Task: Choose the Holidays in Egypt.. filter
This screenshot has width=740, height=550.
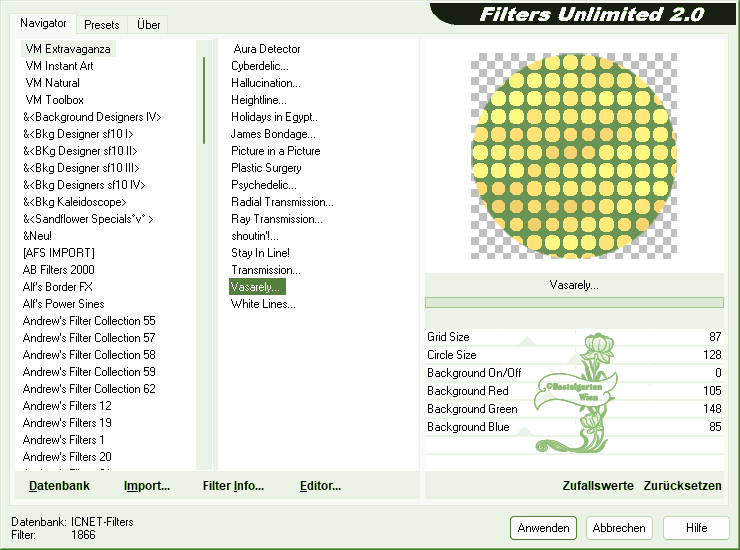Action: pyautogui.click(x=274, y=117)
